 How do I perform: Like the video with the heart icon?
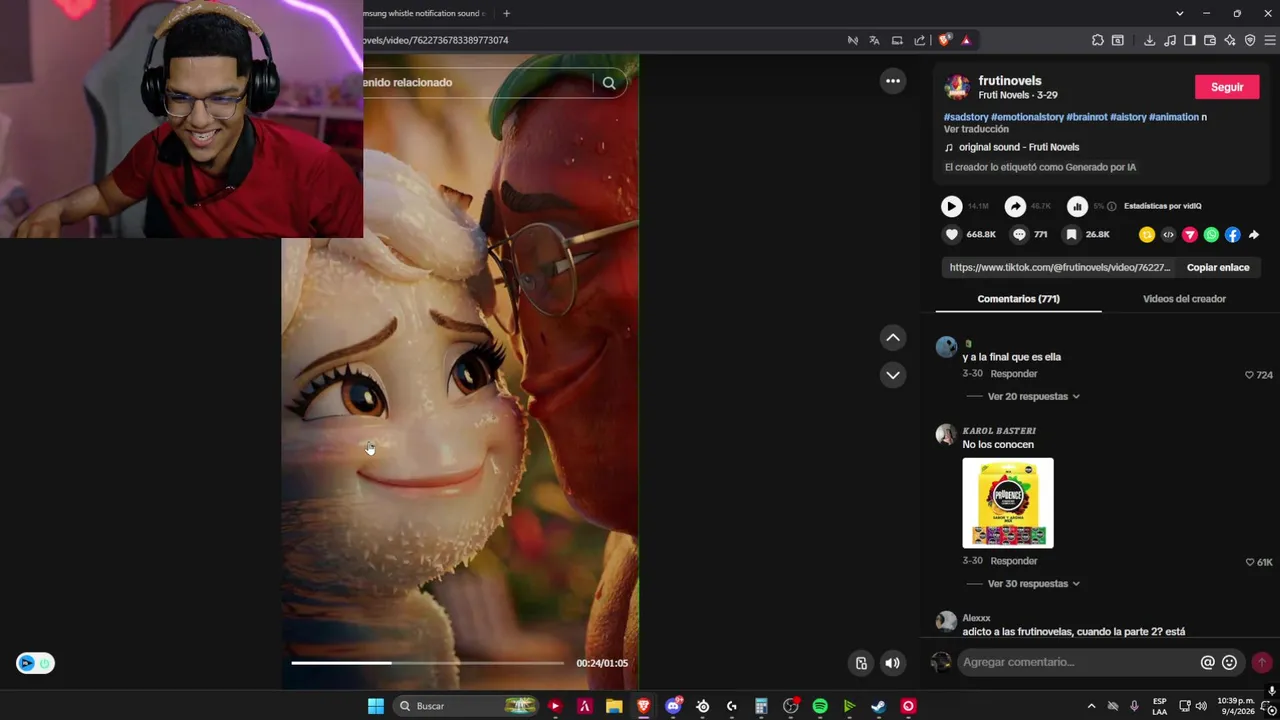[952, 234]
